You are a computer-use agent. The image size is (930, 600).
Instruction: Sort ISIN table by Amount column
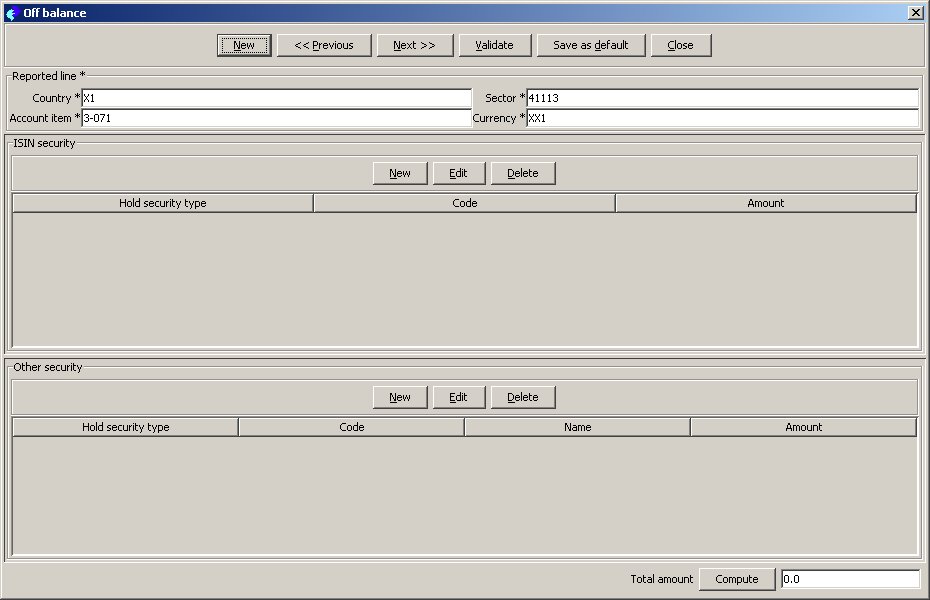tap(766, 203)
